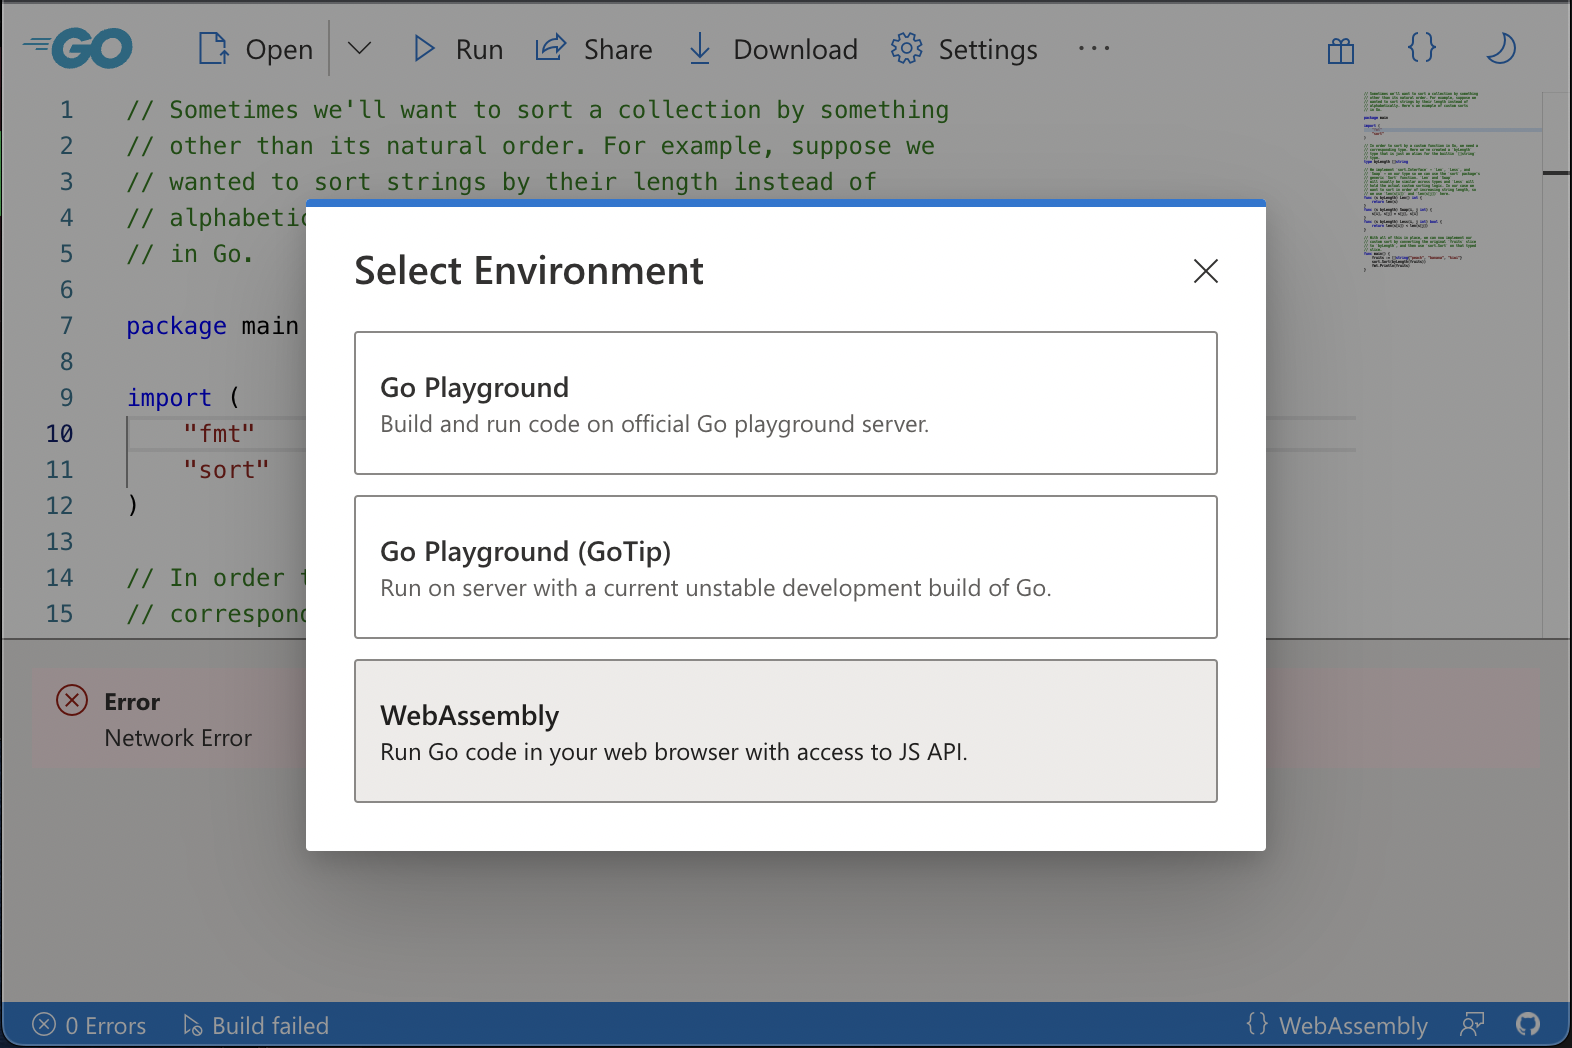Click the code minimap thumbnail
1572x1048 pixels.
pyautogui.click(x=1422, y=181)
